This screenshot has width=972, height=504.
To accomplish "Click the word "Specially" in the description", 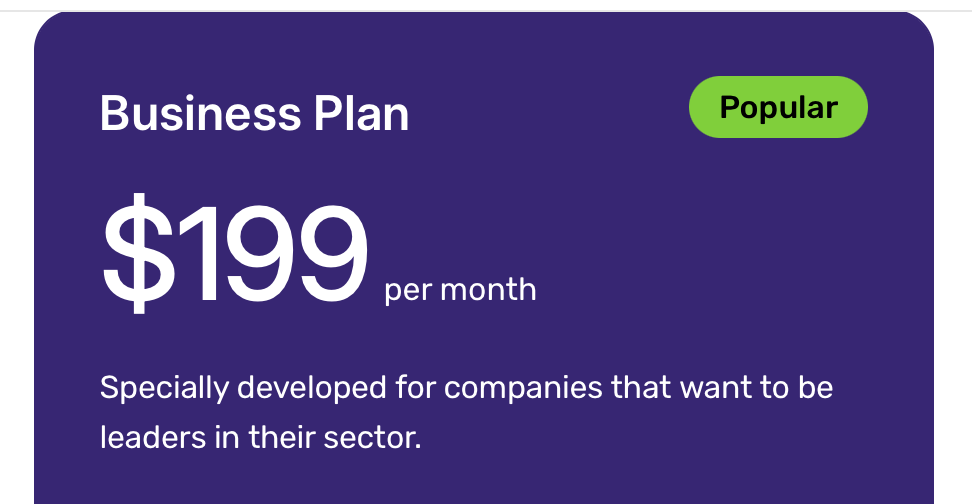I will 164,388.
